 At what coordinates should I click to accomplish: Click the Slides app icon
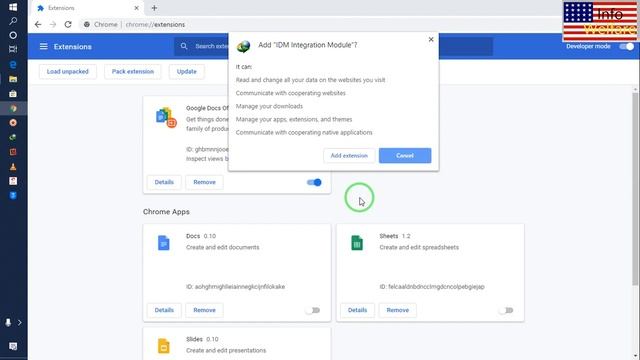(164, 346)
